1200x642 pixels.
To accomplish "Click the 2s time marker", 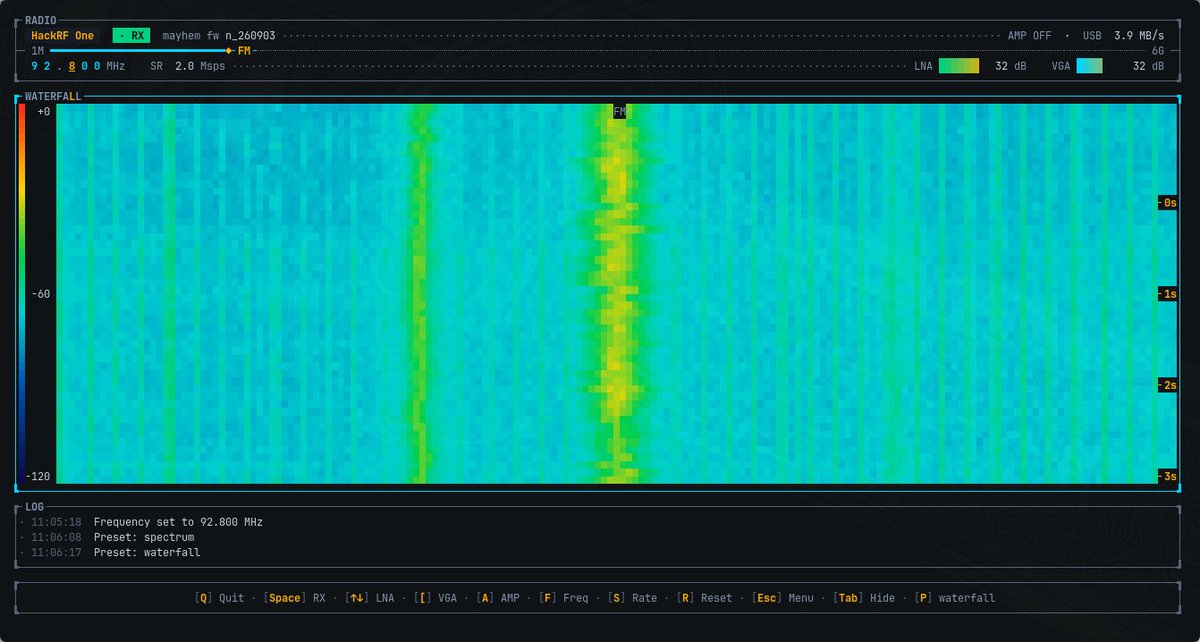I will click(1168, 385).
